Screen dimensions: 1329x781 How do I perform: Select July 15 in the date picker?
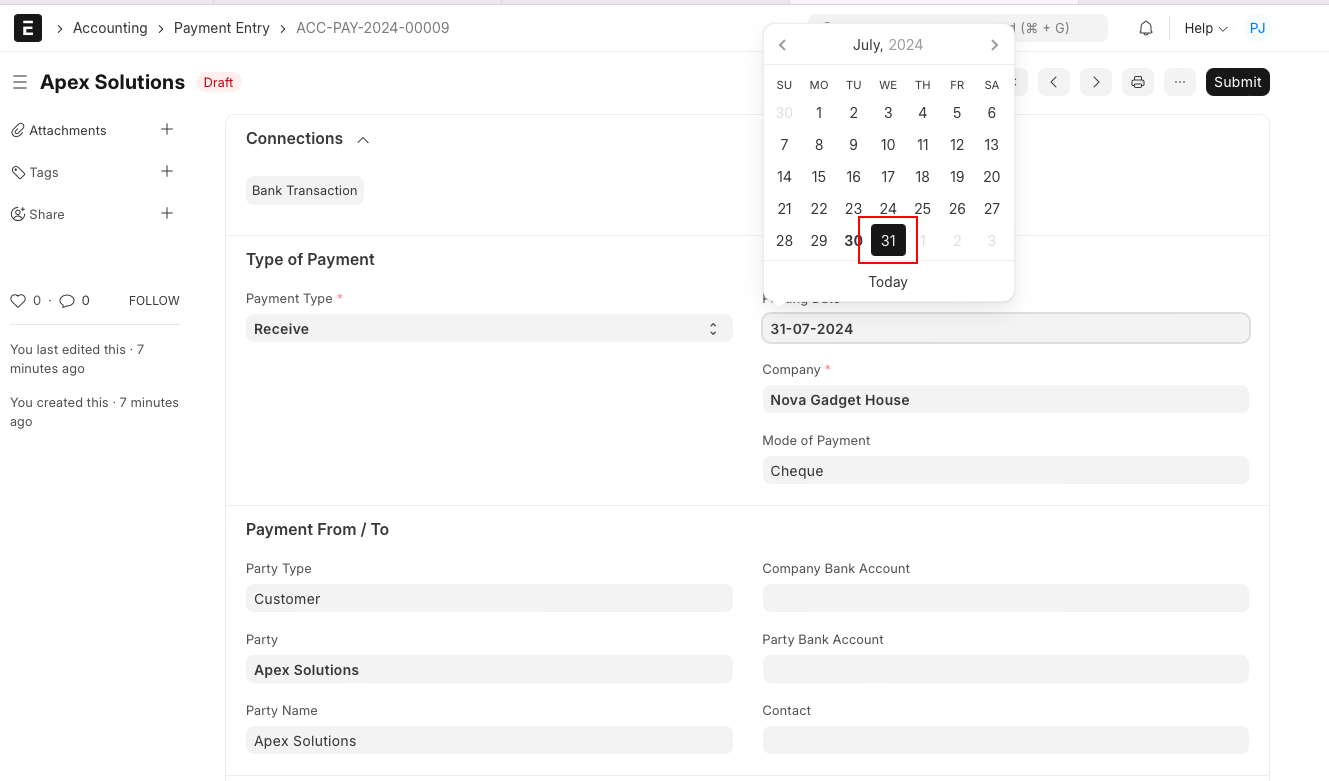pos(818,176)
